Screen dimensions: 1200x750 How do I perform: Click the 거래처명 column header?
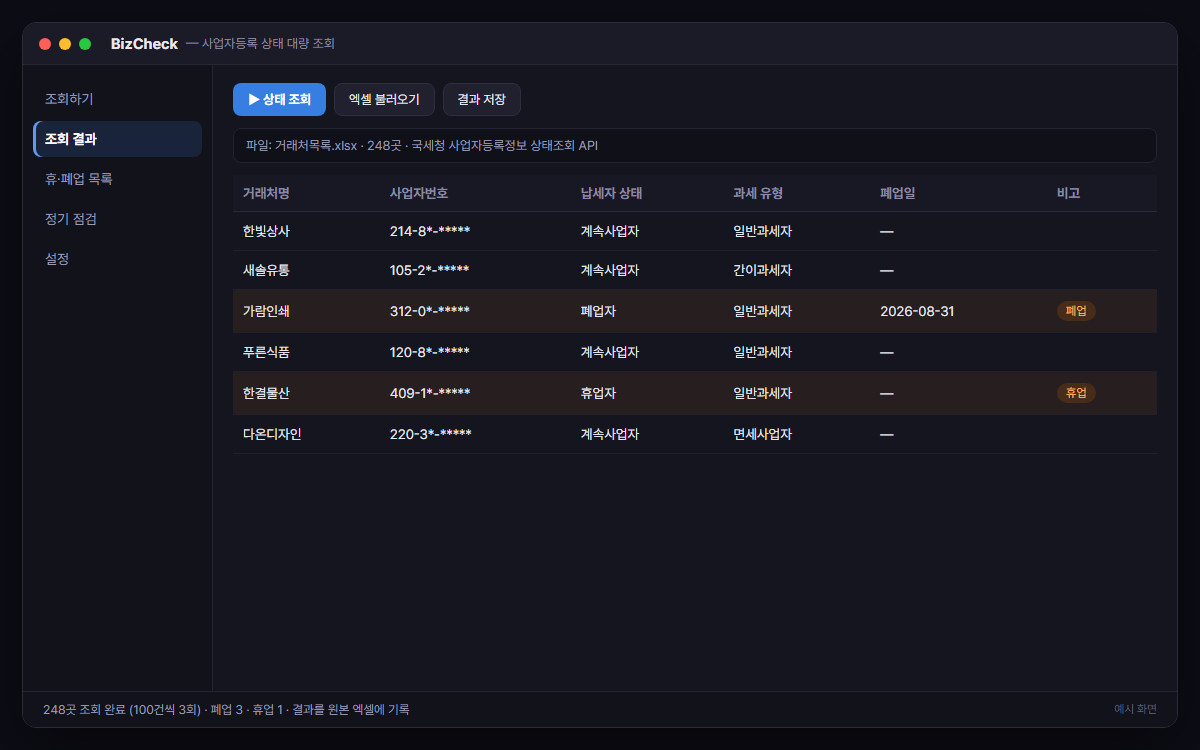tap(266, 193)
